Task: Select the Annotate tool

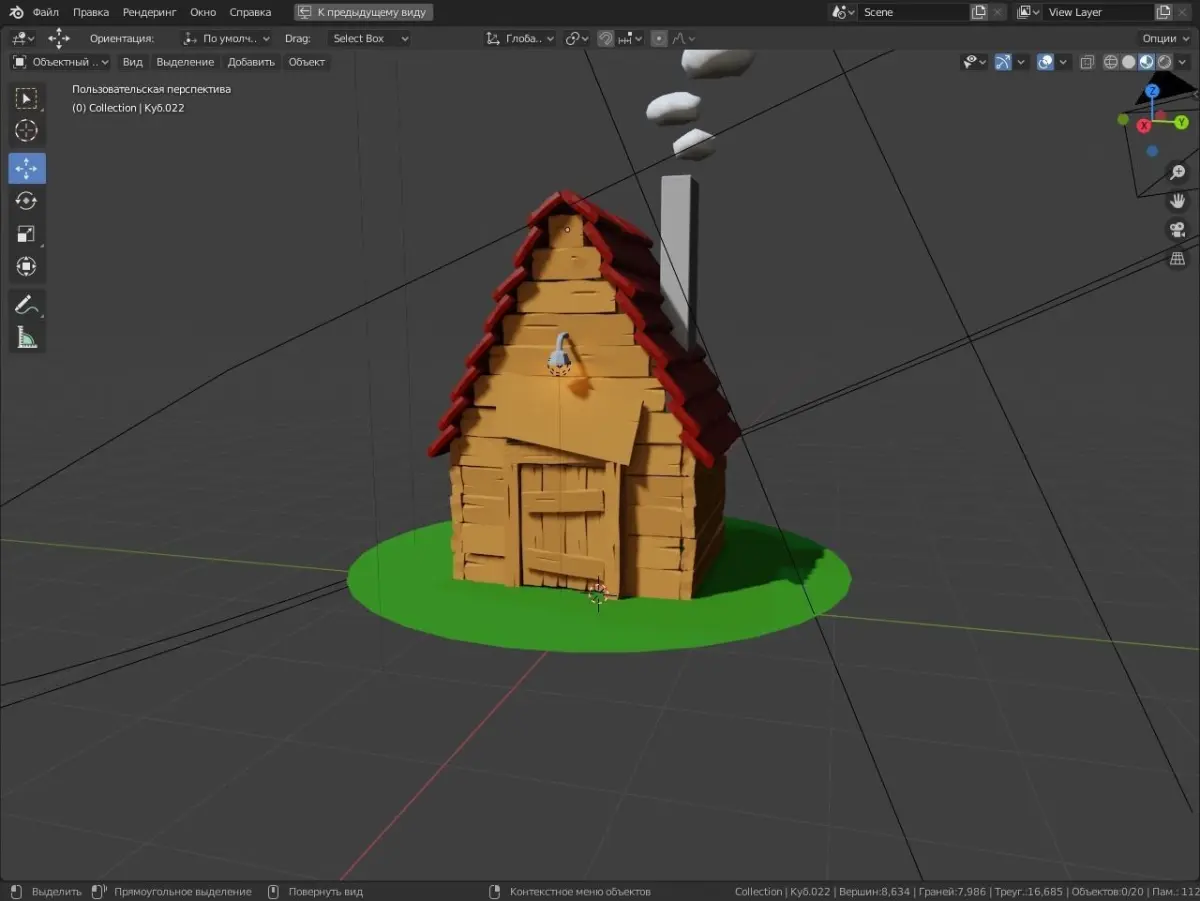Action: (27, 305)
